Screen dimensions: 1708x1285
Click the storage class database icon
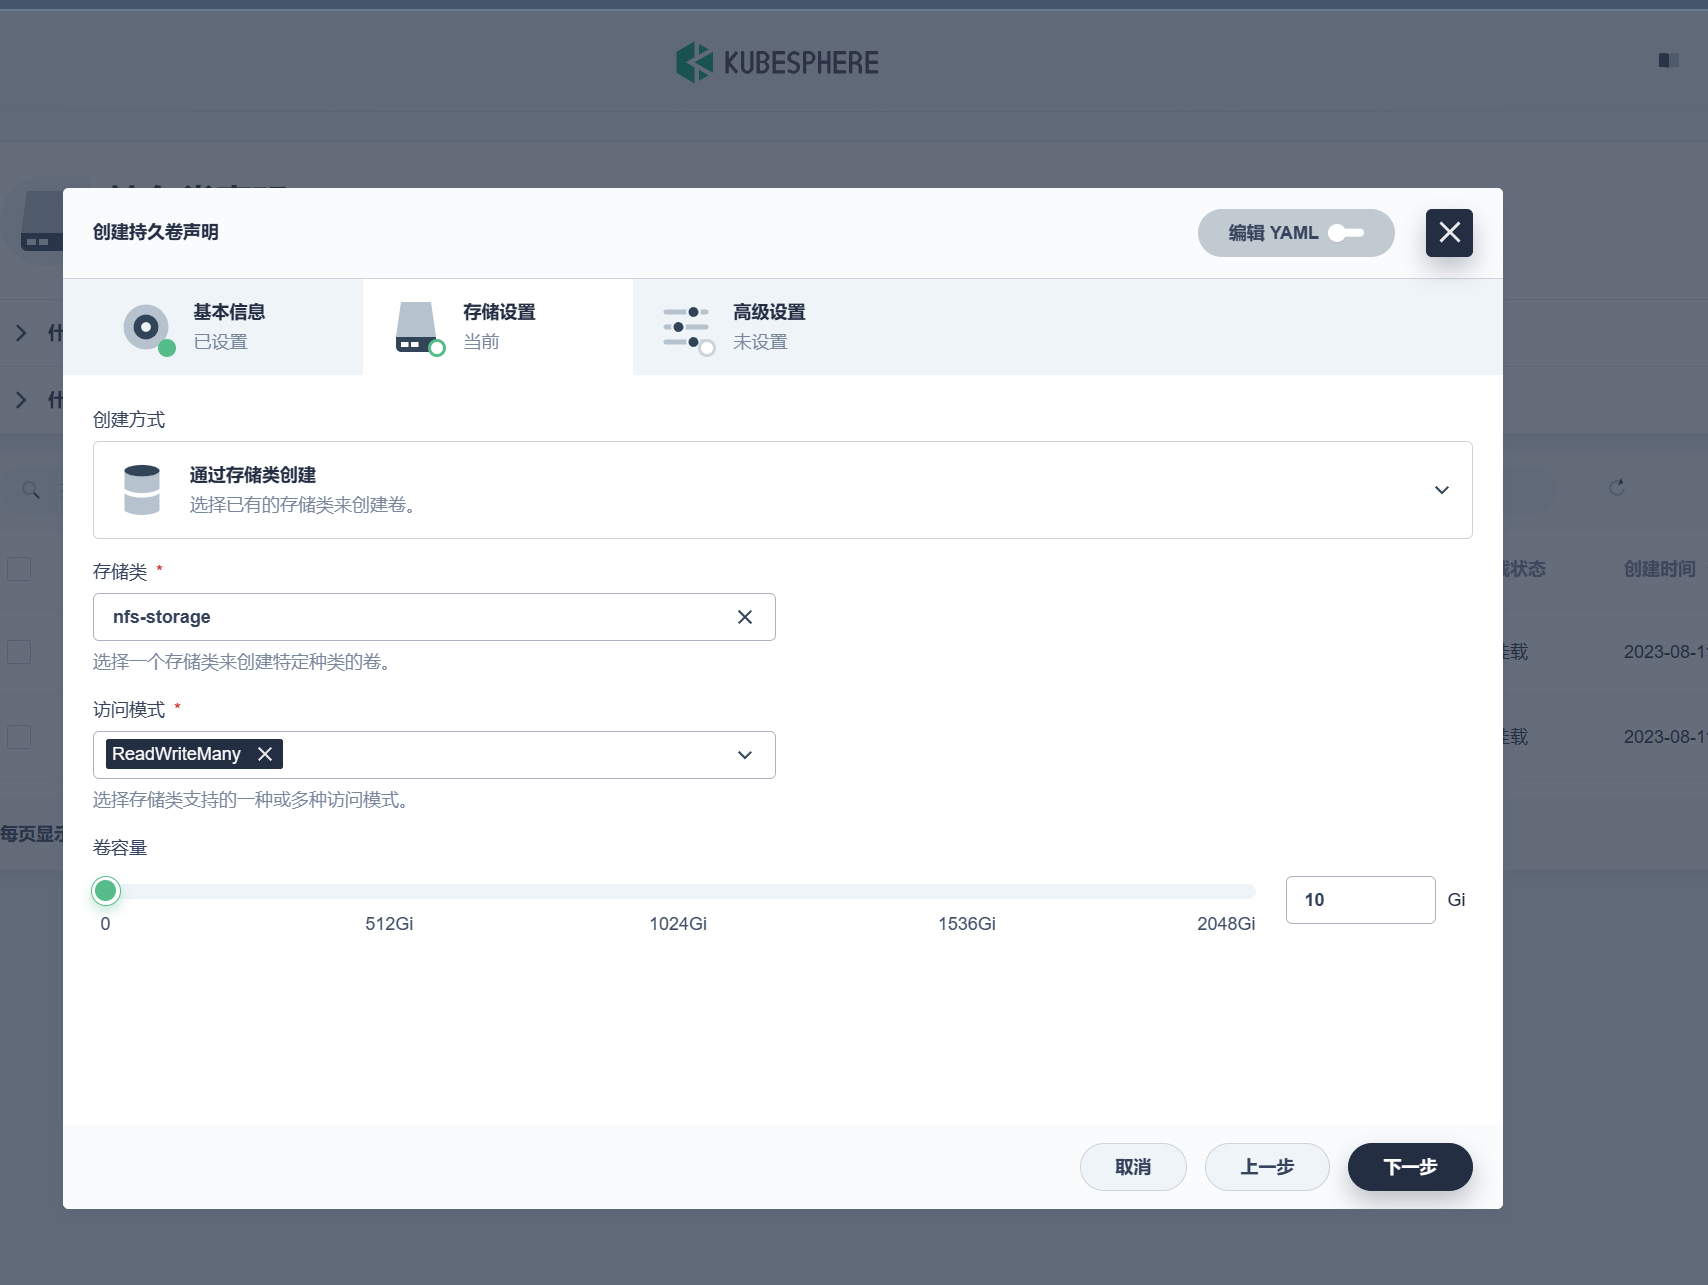142,490
